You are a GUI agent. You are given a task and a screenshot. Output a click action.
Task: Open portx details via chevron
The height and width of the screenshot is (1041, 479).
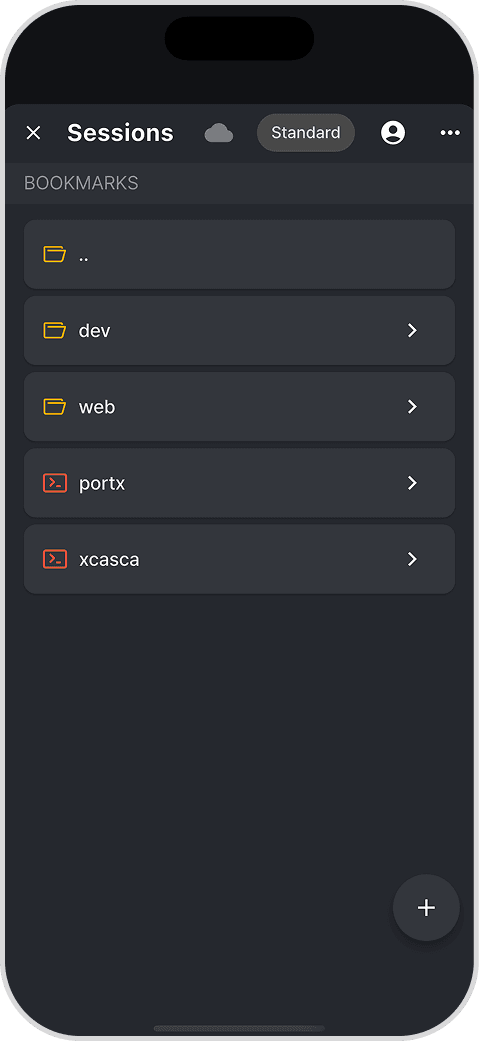[x=412, y=483]
